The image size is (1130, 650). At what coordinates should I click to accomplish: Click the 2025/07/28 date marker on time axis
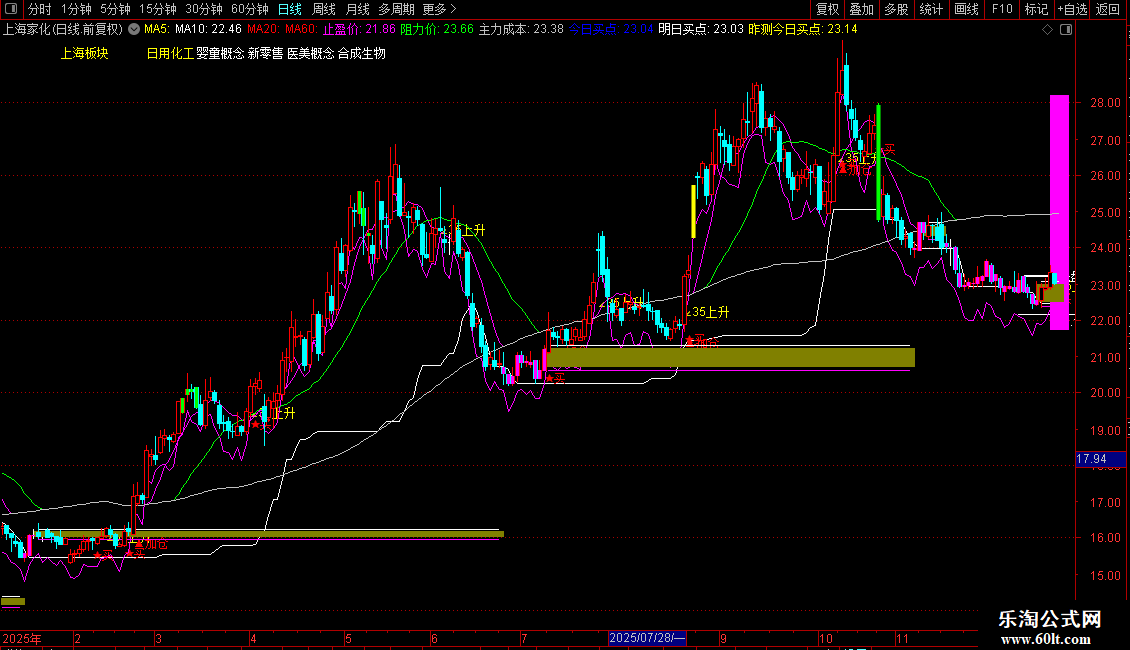pyautogui.click(x=647, y=638)
